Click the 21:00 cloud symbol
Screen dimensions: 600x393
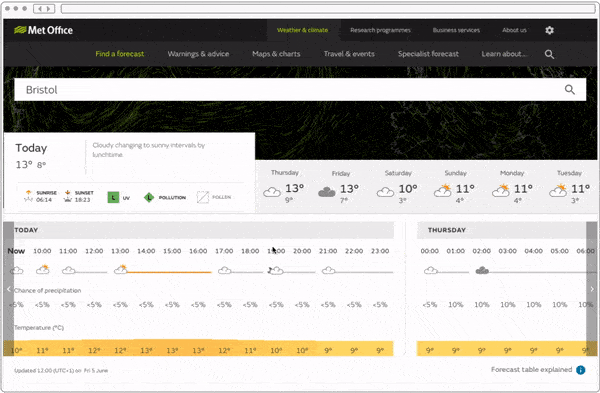coord(329,271)
